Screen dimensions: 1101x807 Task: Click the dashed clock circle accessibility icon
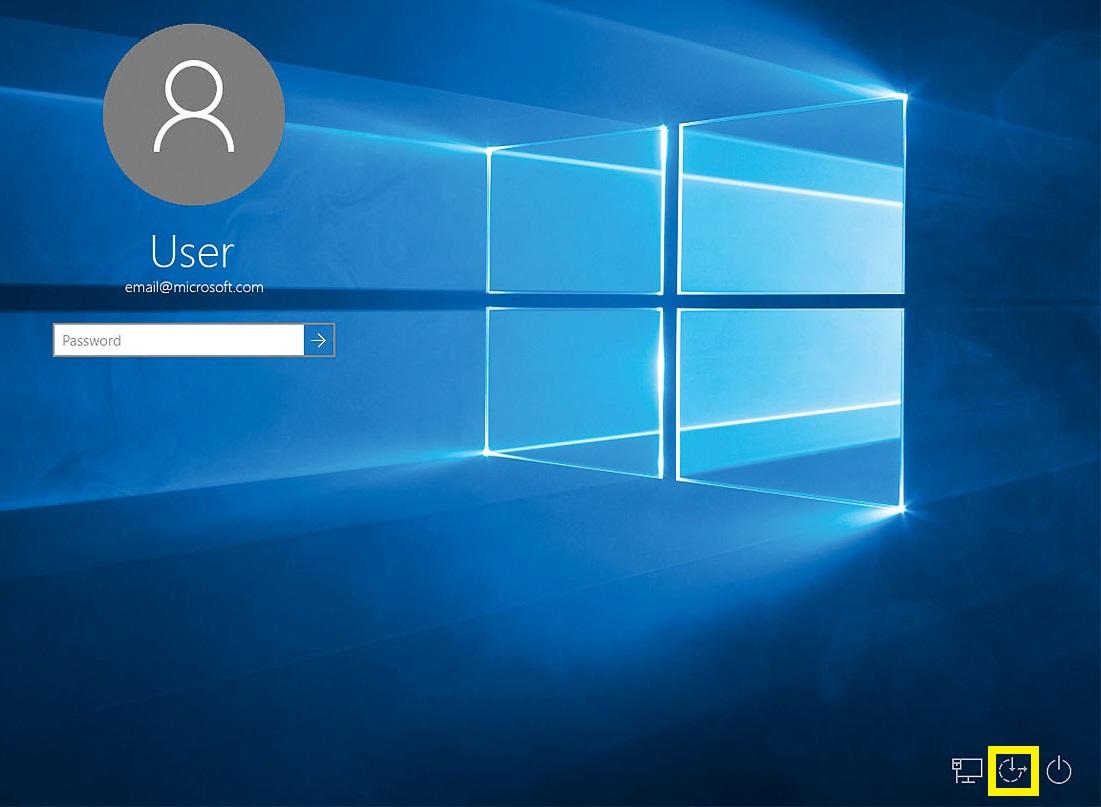pyautogui.click(x=1011, y=771)
